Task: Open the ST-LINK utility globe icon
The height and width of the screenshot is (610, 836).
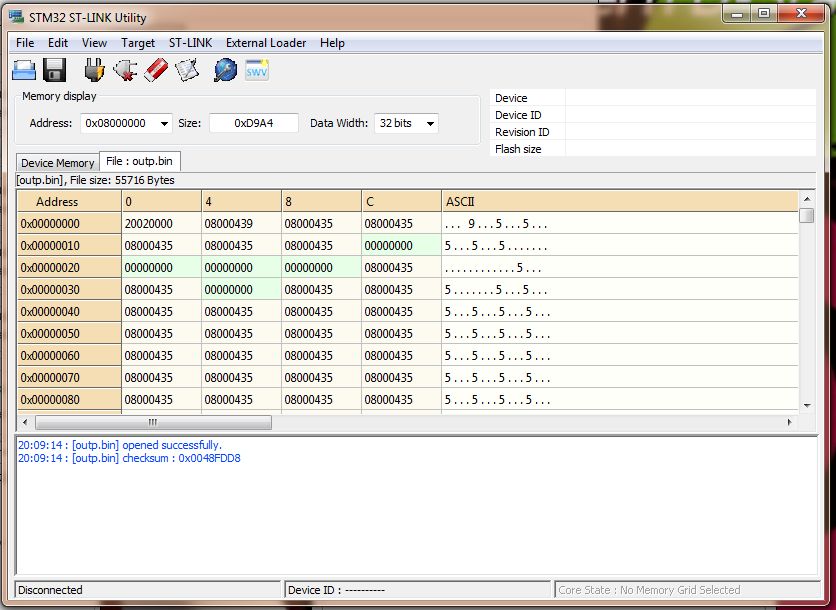Action: click(226, 70)
